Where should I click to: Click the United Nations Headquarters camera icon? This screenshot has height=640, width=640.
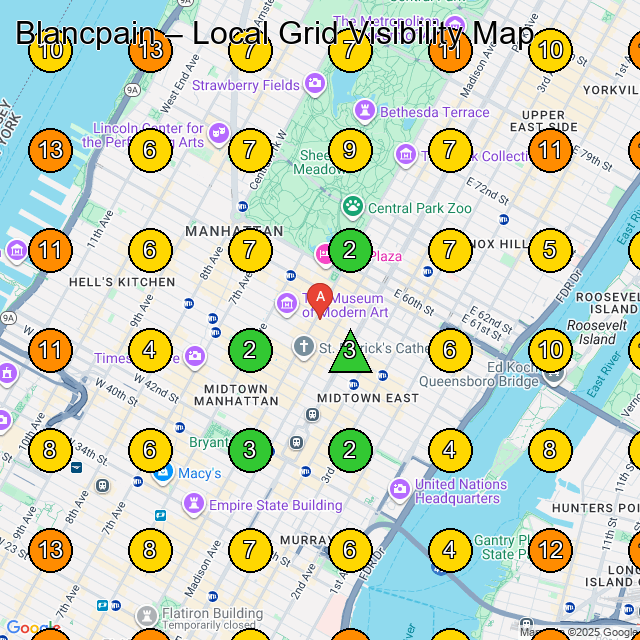399,489
